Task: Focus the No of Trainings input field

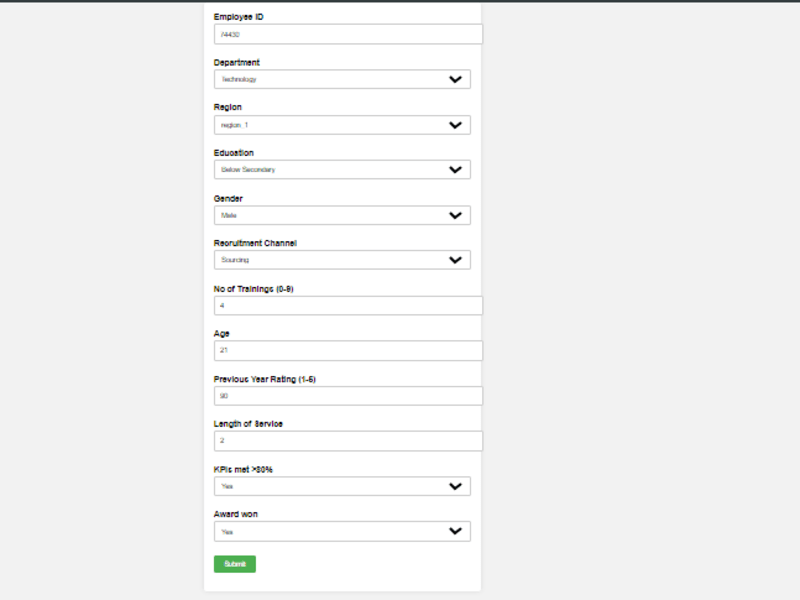Action: click(348, 306)
